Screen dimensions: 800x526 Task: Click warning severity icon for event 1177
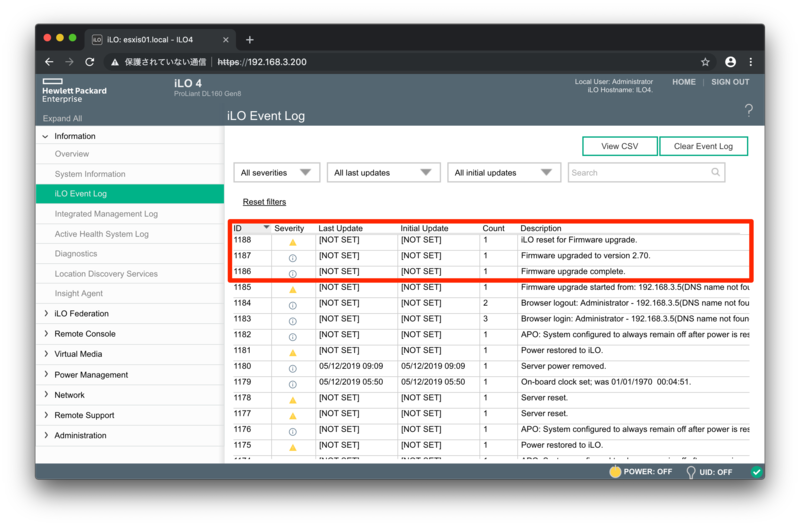click(293, 416)
